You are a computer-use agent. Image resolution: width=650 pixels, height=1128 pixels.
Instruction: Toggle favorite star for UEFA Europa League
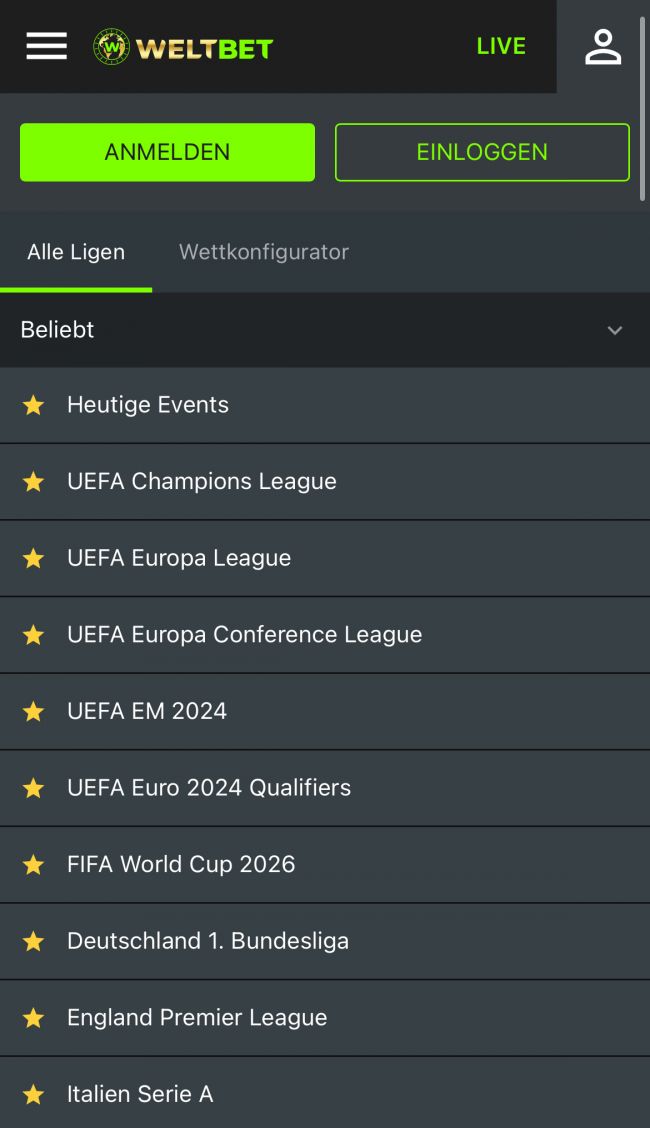pos(34,558)
